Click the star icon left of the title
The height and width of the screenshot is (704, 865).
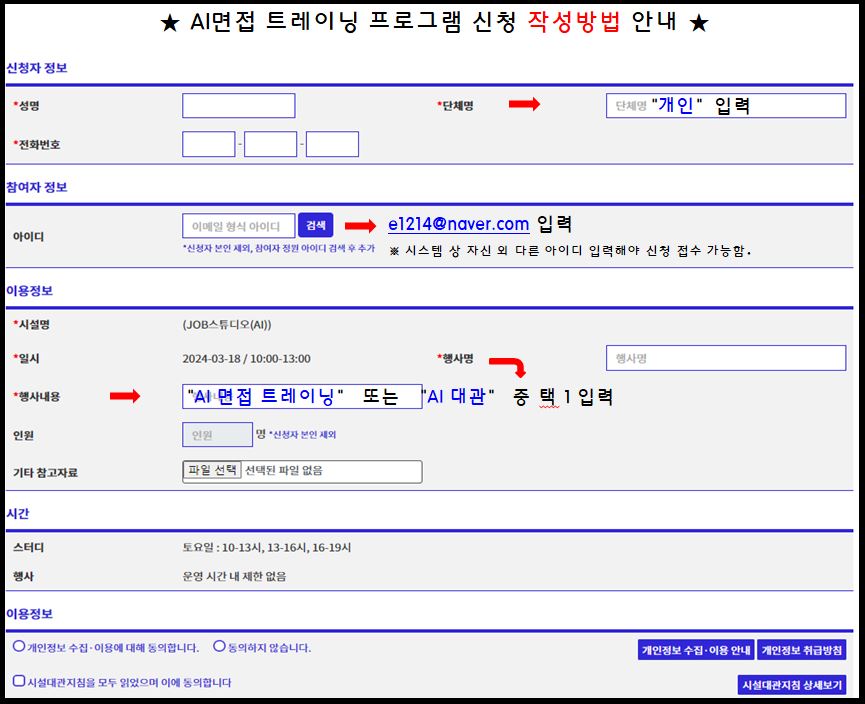pyautogui.click(x=168, y=24)
